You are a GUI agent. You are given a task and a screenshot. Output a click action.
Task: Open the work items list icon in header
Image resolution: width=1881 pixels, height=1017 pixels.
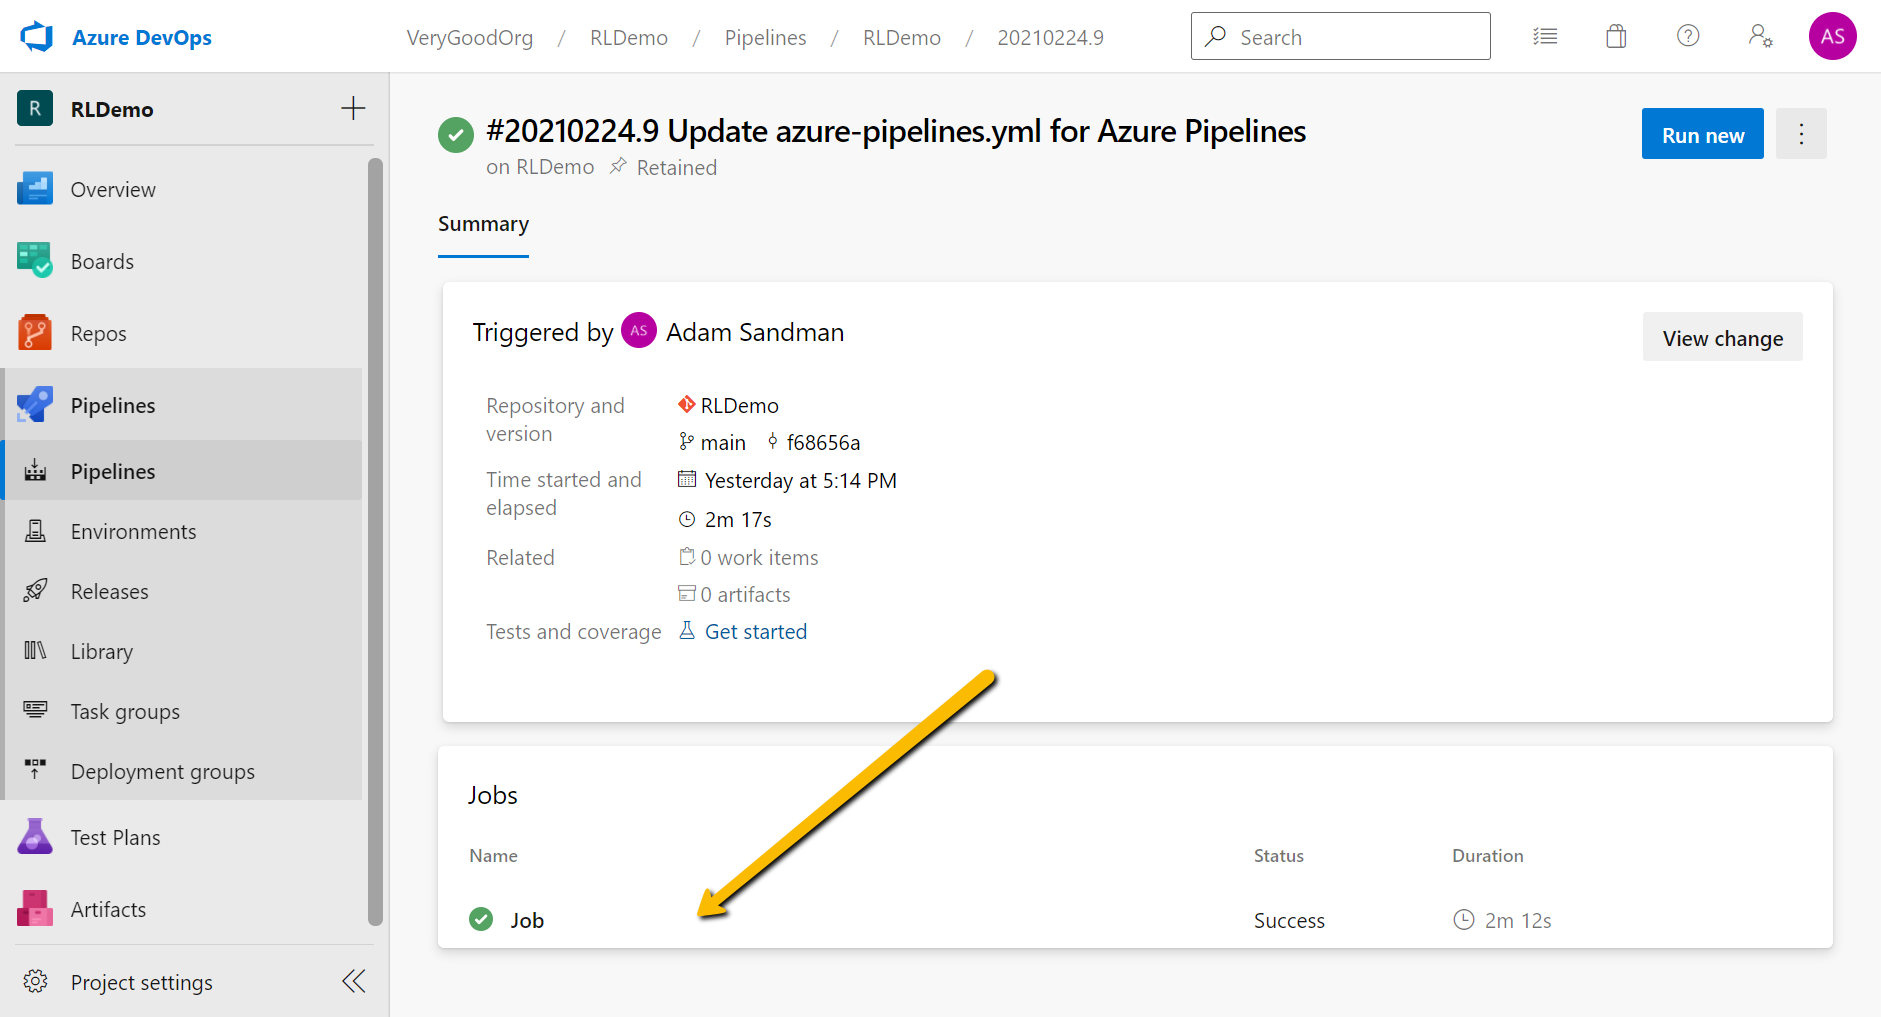[x=1545, y=37]
